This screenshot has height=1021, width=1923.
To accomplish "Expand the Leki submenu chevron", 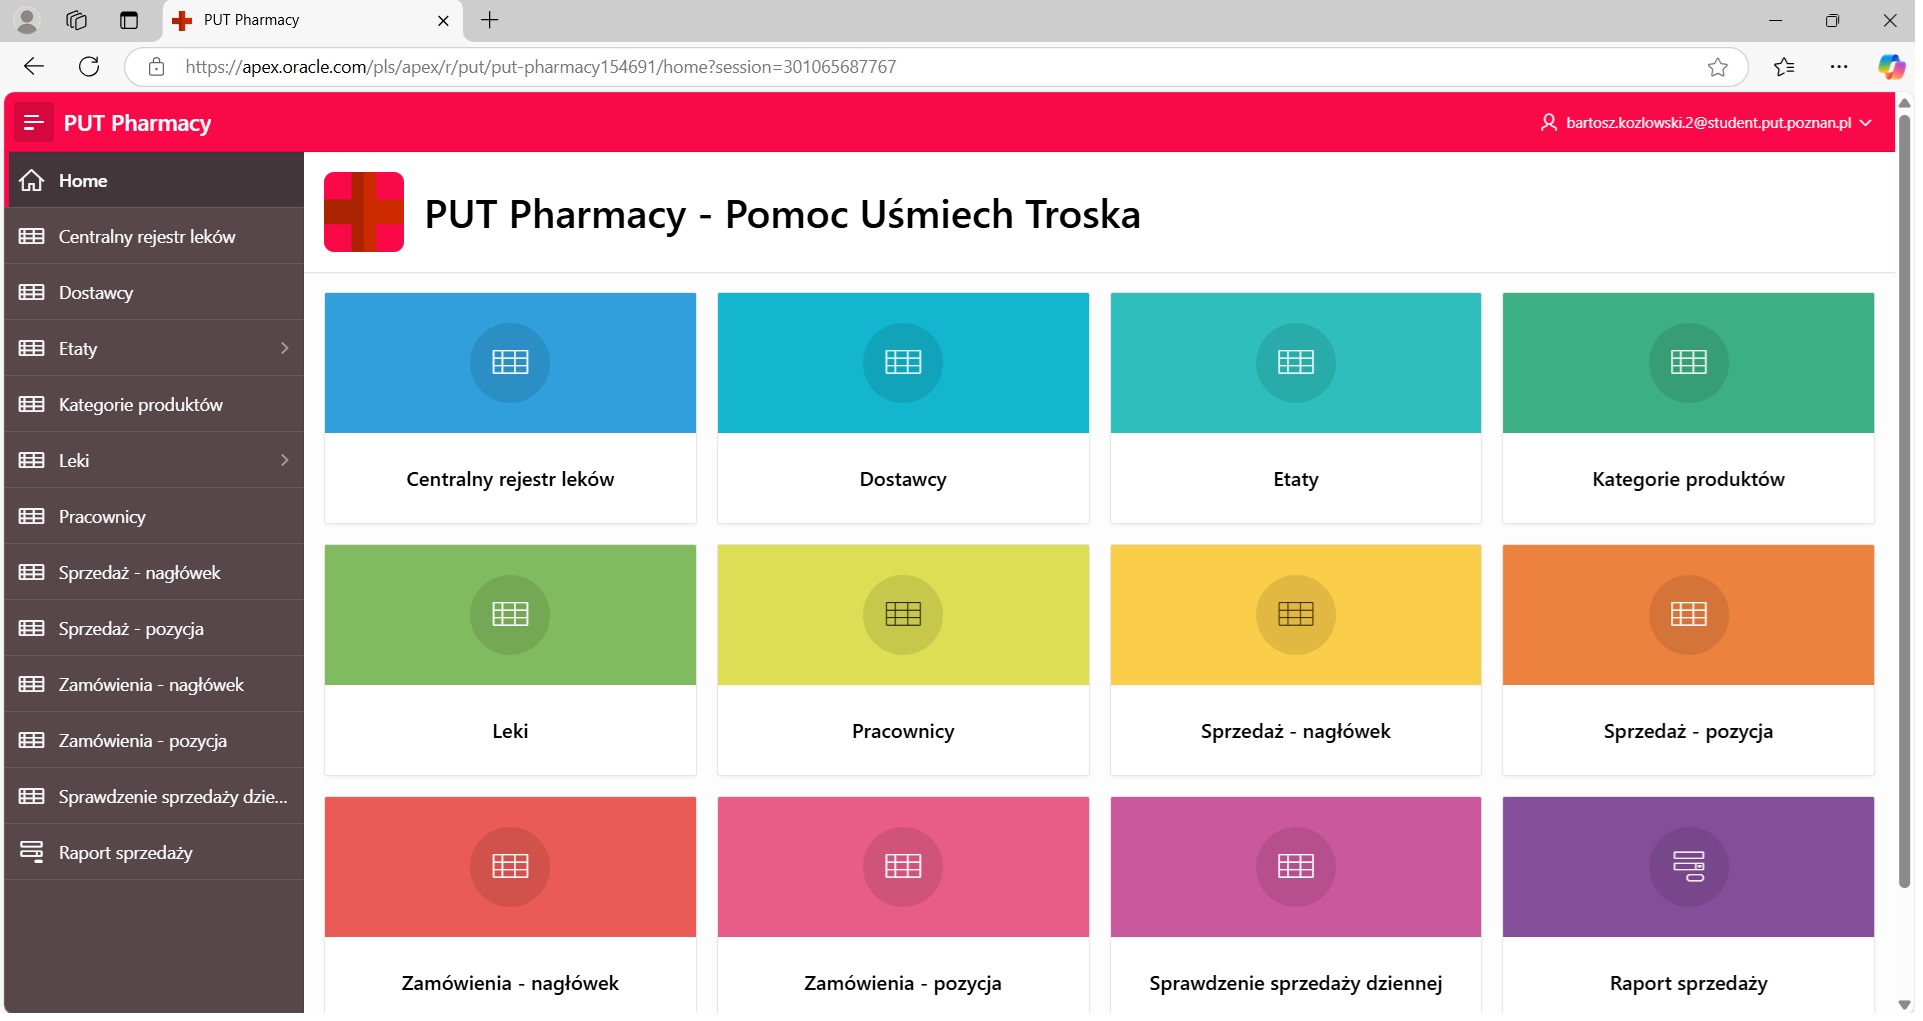I will 285,460.
